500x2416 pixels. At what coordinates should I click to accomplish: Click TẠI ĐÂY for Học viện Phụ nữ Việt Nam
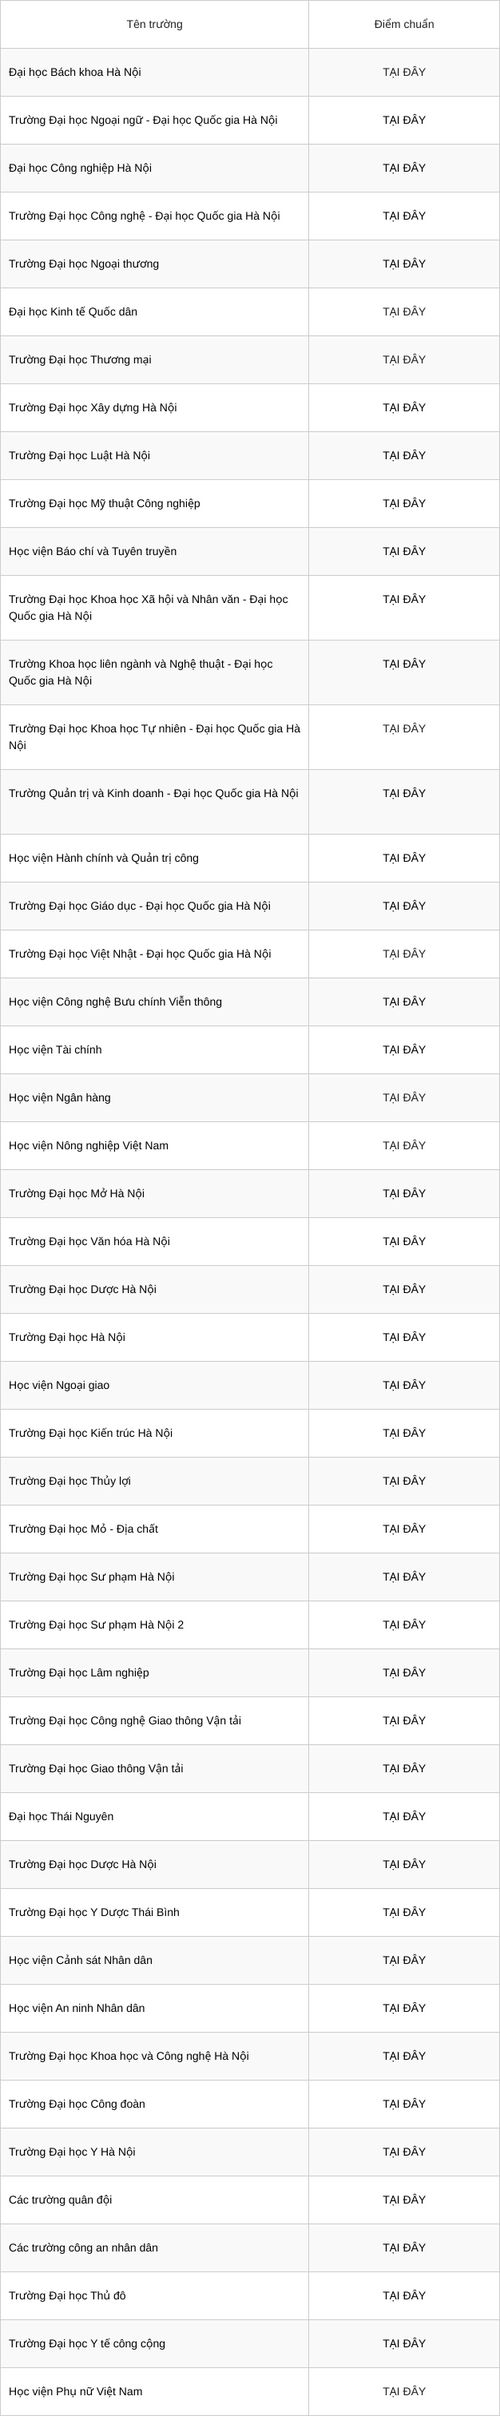[404, 2392]
